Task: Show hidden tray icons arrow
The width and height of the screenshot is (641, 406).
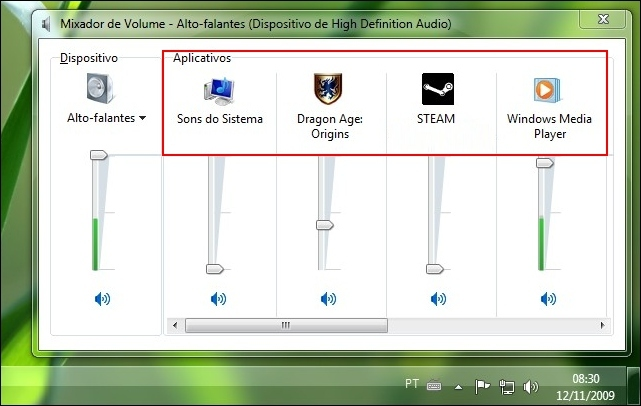Action: click(x=459, y=387)
